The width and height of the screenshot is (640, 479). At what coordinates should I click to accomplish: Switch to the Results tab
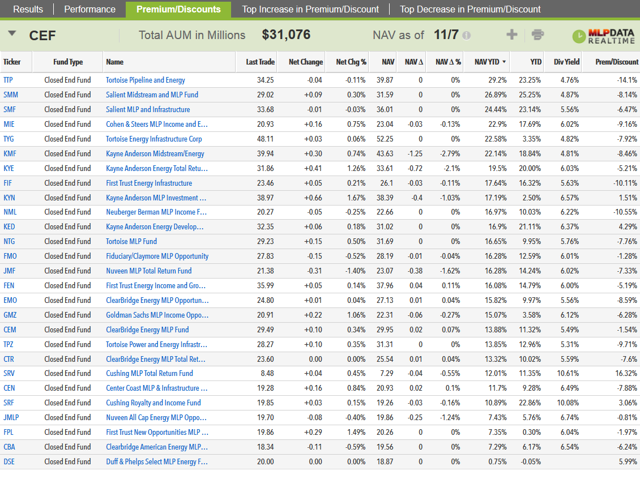(x=28, y=9)
